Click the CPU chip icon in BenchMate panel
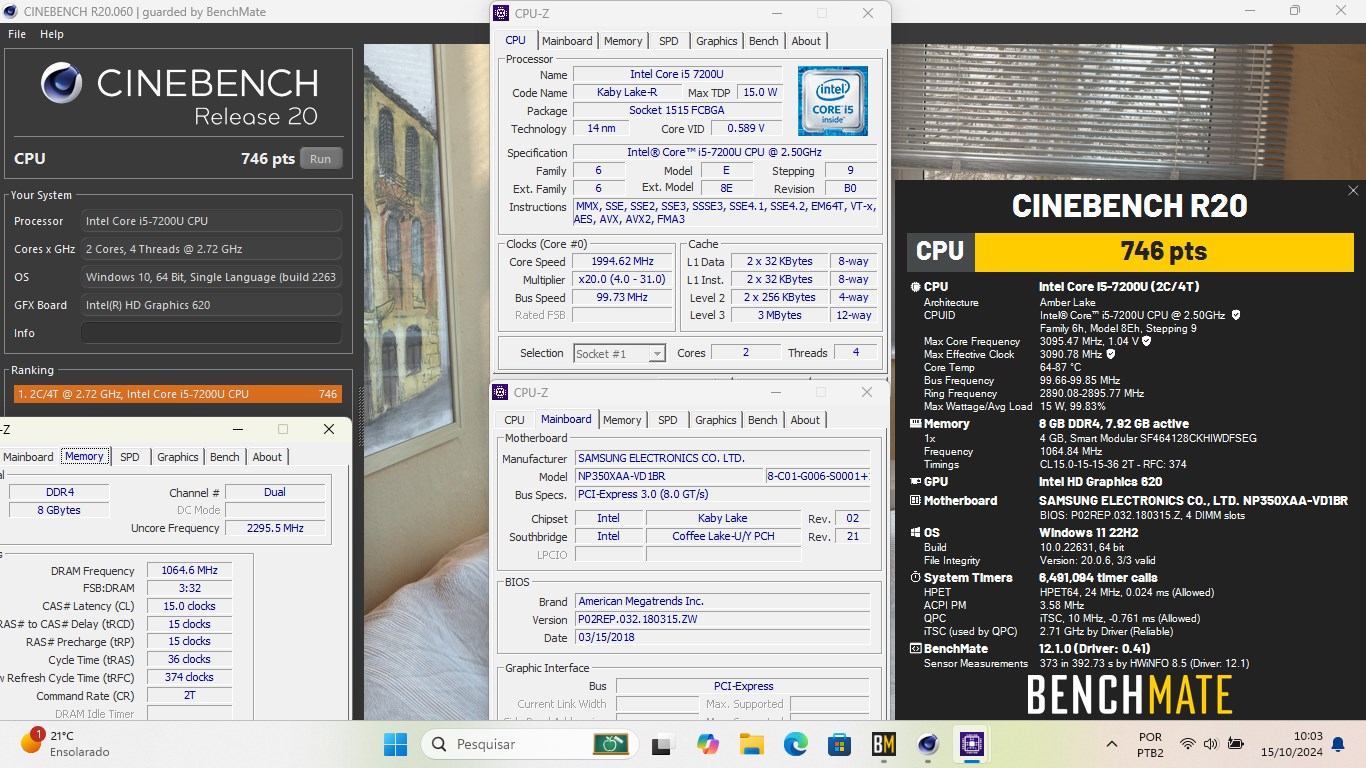 click(x=916, y=287)
